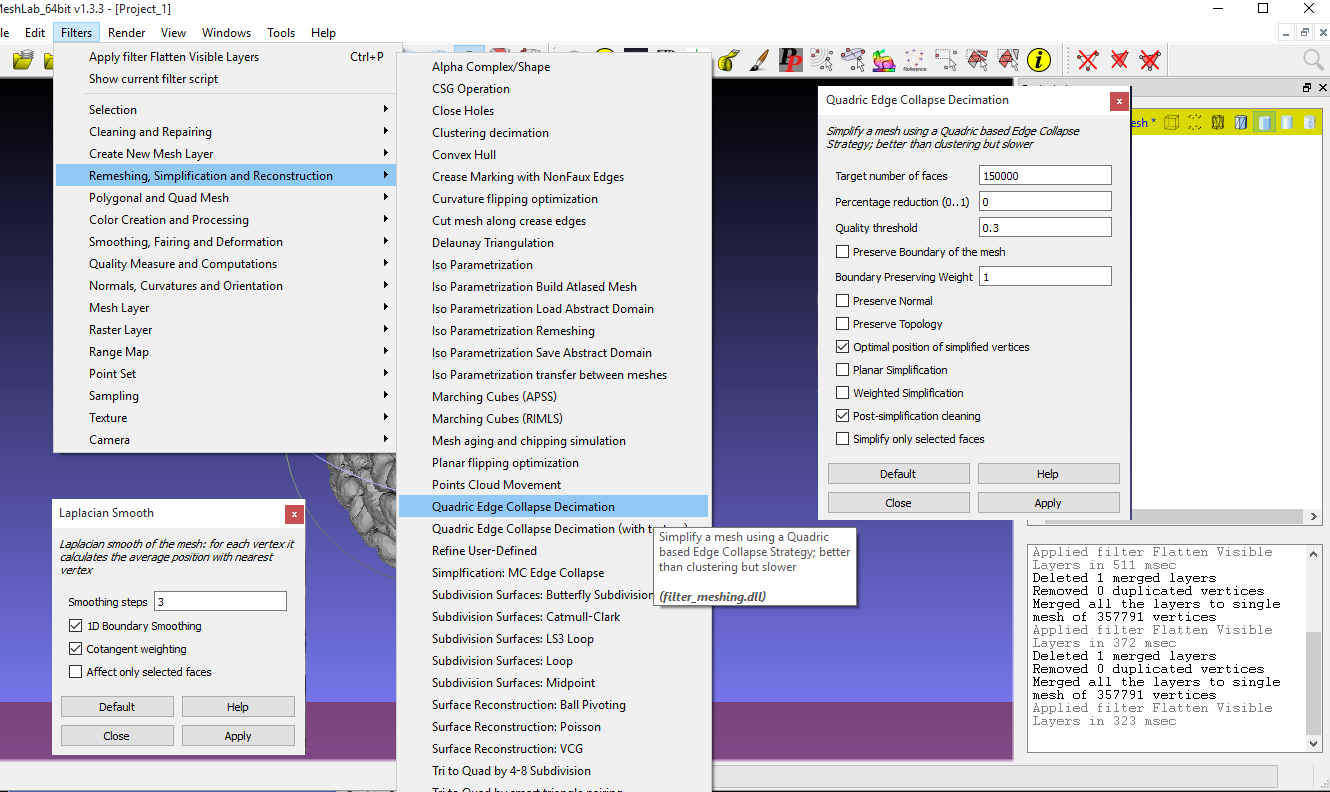Choose Show current filter script
This screenshot has height=792, width=1330.
pyautogui.click(x=225, y=79)
